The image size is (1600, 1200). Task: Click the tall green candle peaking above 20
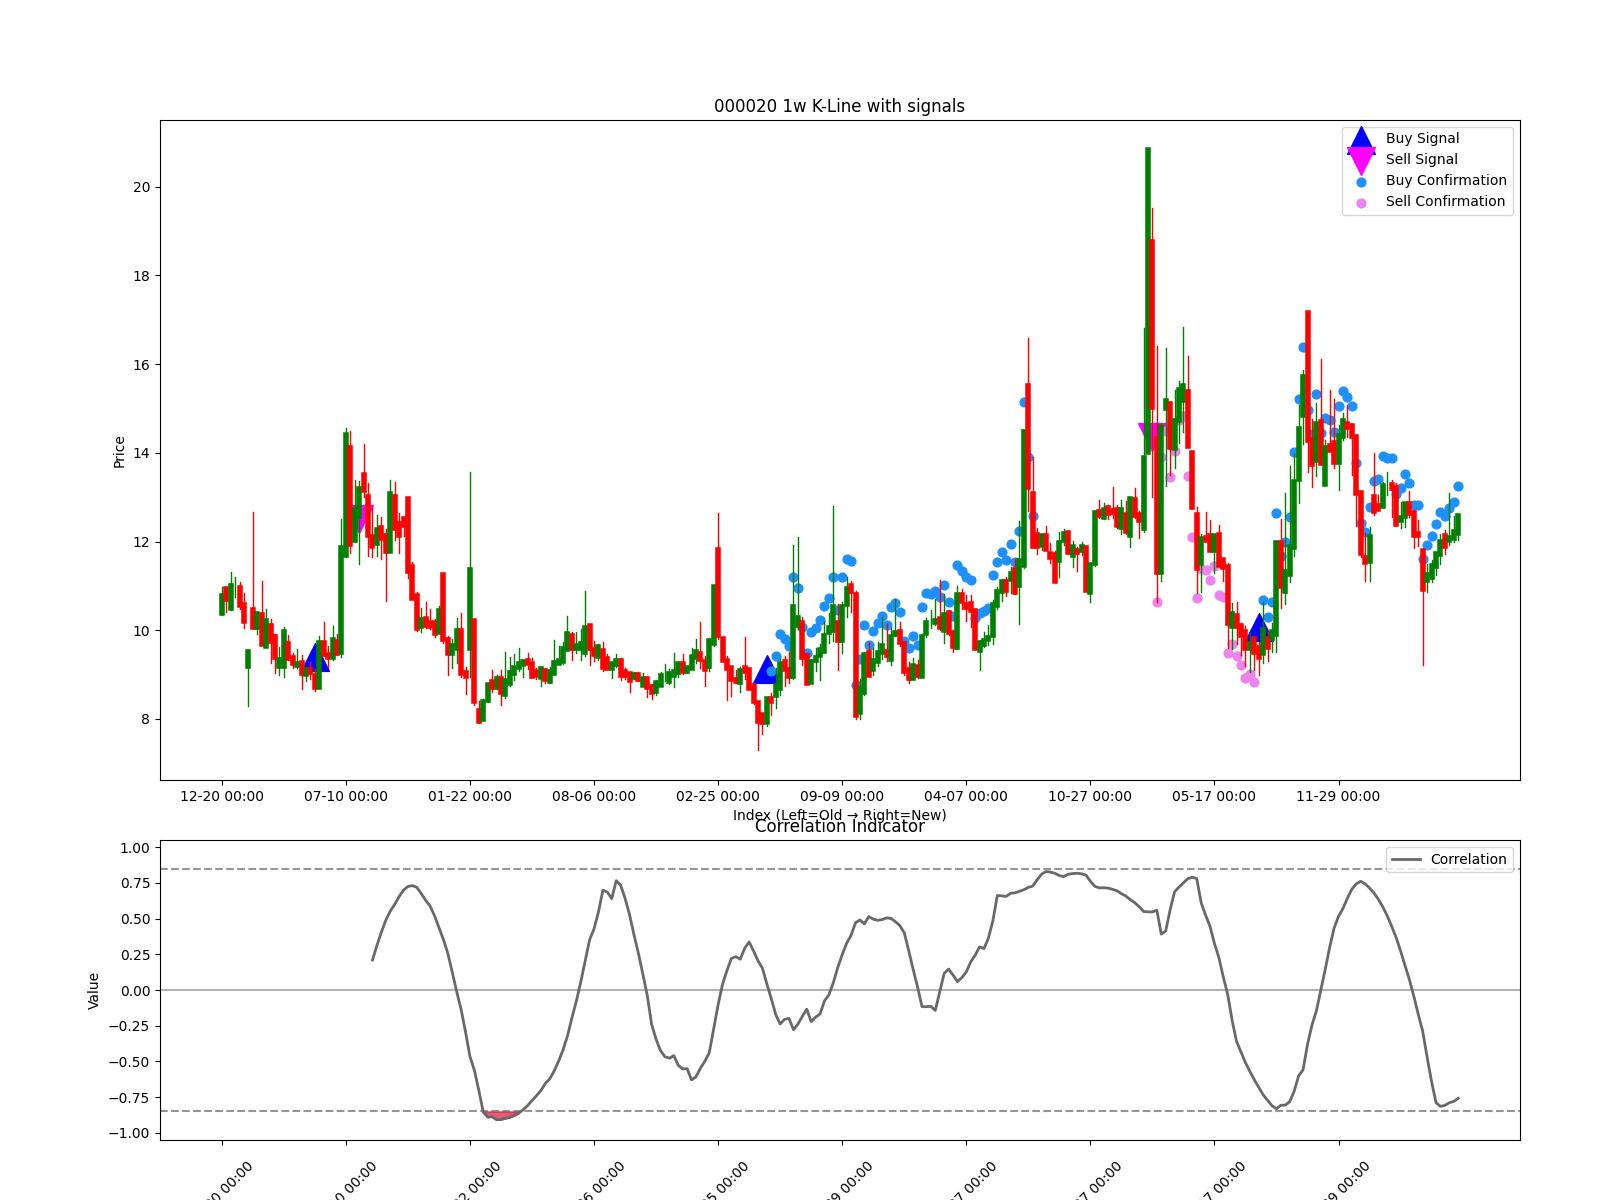pyautogui.click(x=1147, y=300)
